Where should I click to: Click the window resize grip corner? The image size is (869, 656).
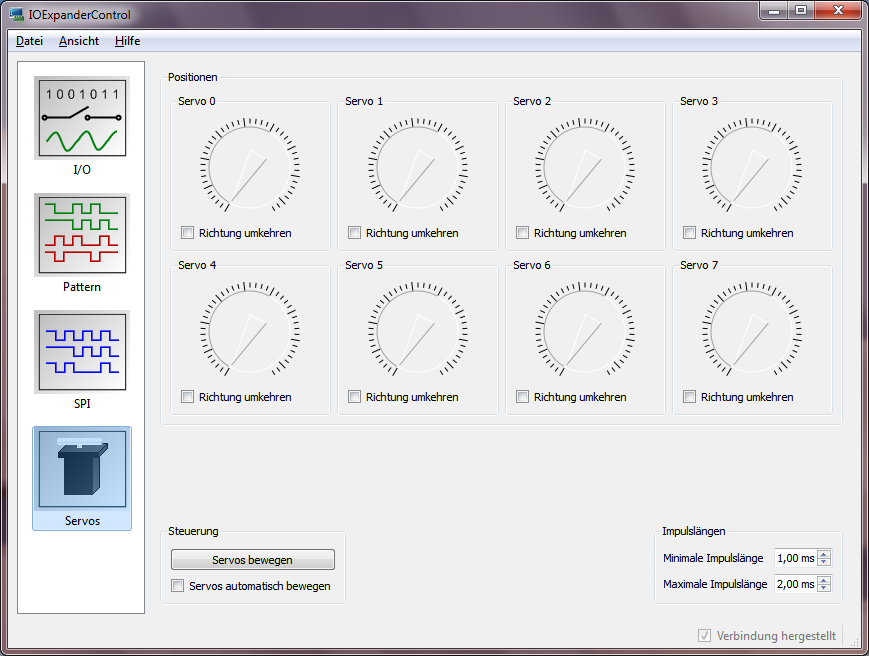(x=854, y=642)
